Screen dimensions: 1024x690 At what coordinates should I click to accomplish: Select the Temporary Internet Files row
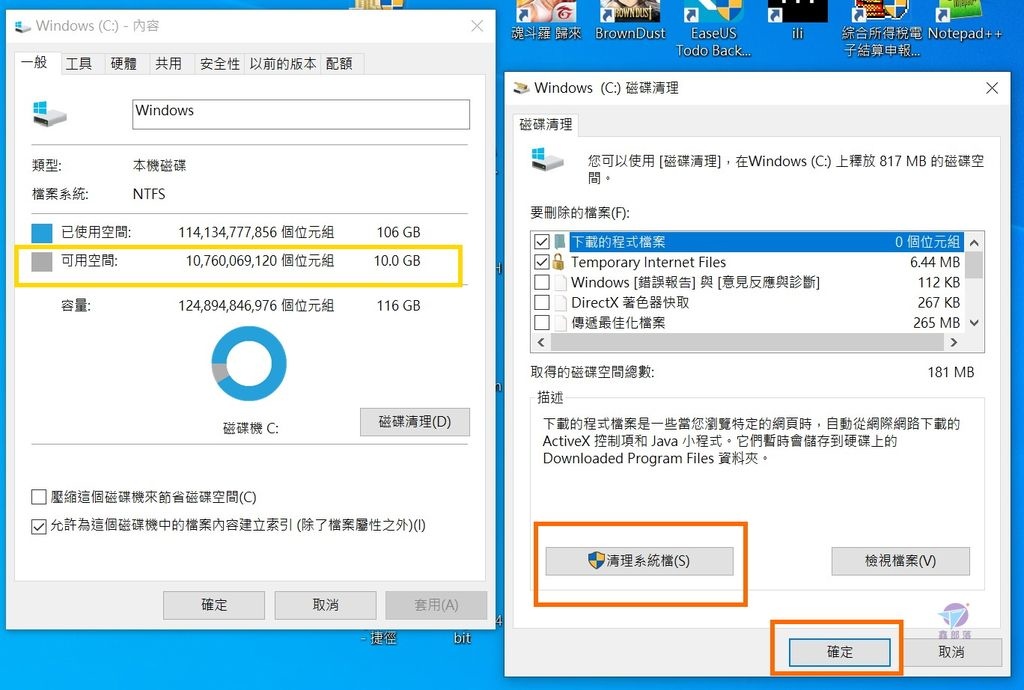click(x=748, y=262)
